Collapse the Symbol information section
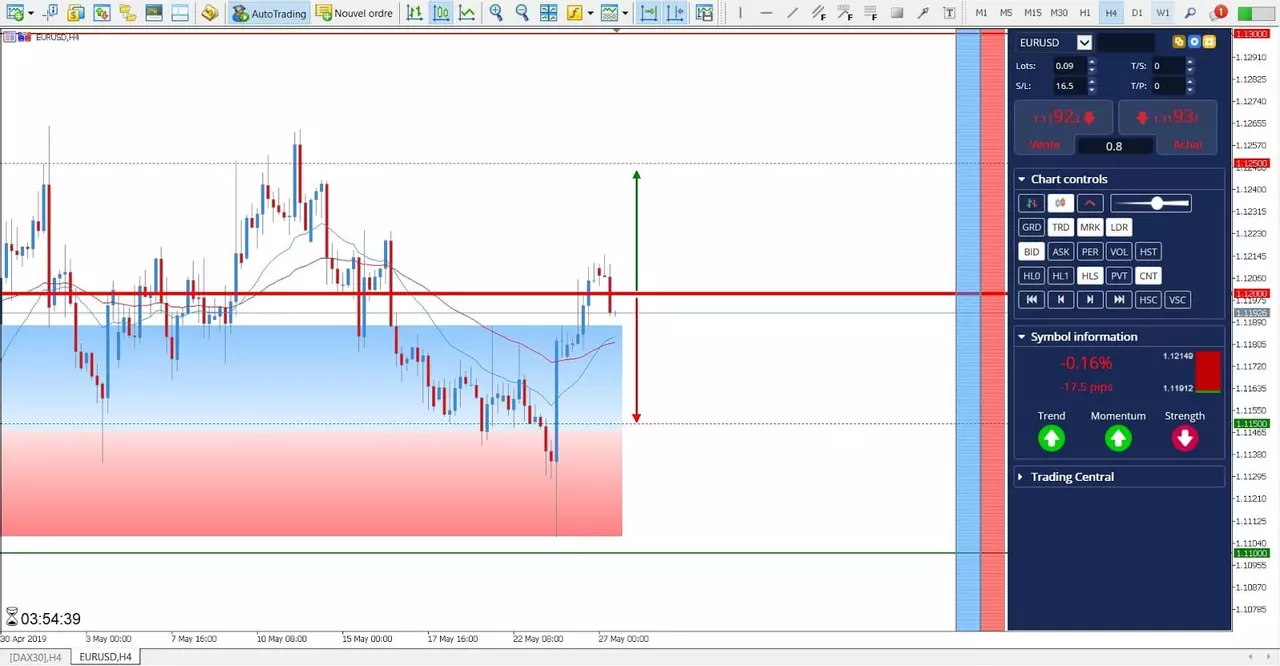Viewport: 1280px width, 666px height. click(1021, 337)
